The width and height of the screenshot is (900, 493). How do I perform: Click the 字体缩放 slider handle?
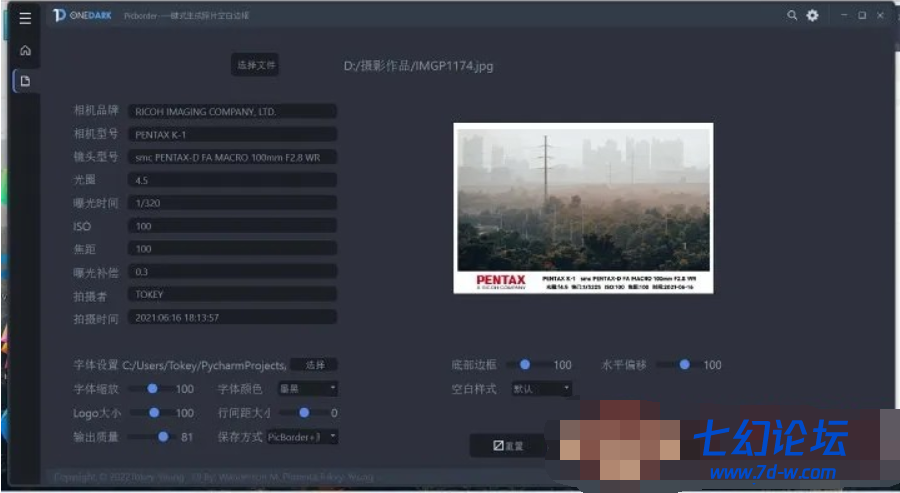coord(153,388)
